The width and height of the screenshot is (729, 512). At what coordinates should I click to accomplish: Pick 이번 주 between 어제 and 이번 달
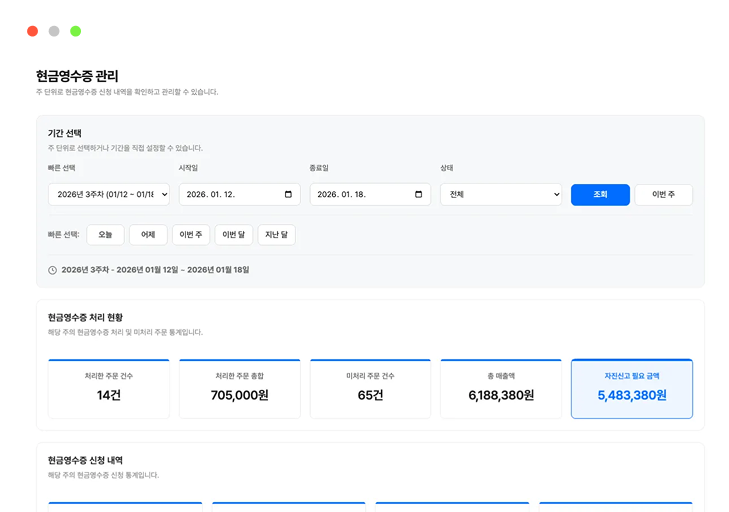(x=191, y=235)
